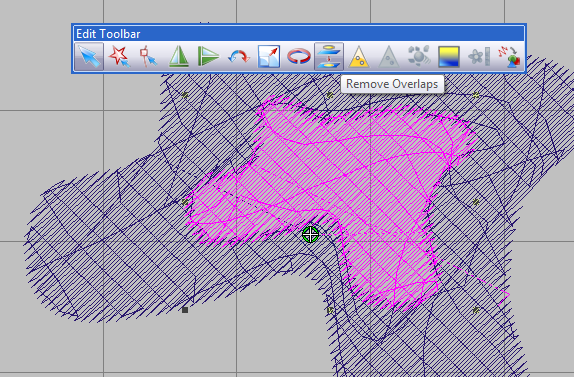This screenshot has height=377, width=574.
Task: Open the yellow-to-blue gradient square tool
Action: pos(449,57)
